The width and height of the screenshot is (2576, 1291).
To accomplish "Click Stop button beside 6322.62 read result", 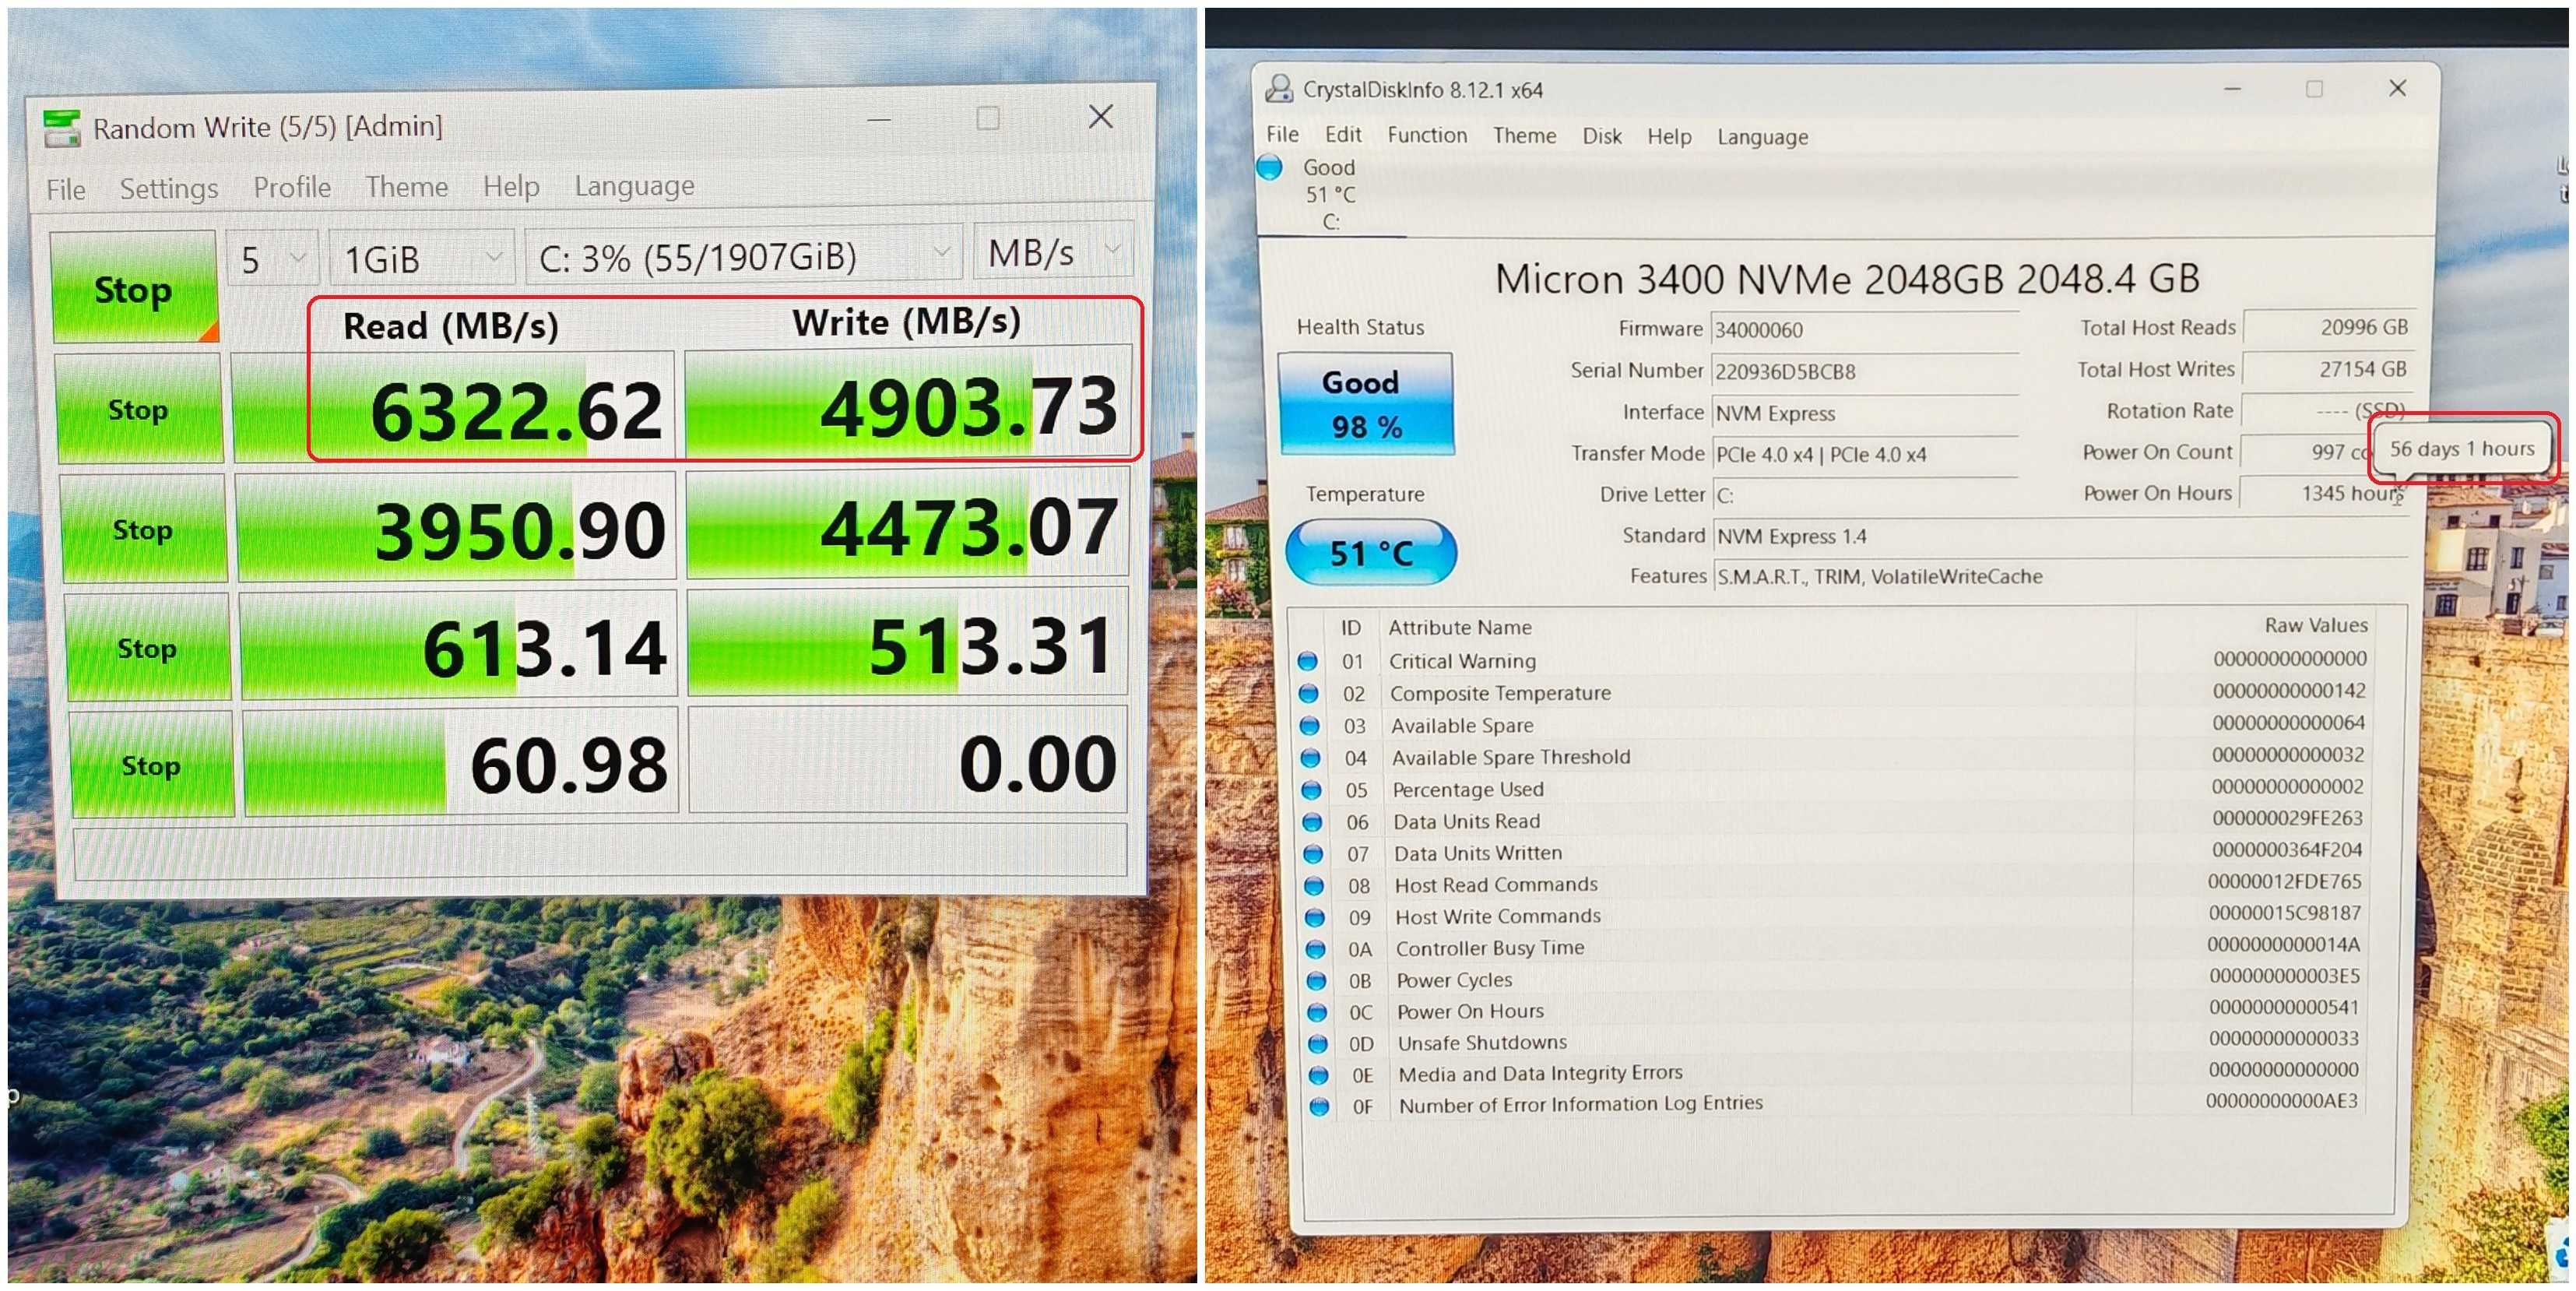I will [139, 409].
